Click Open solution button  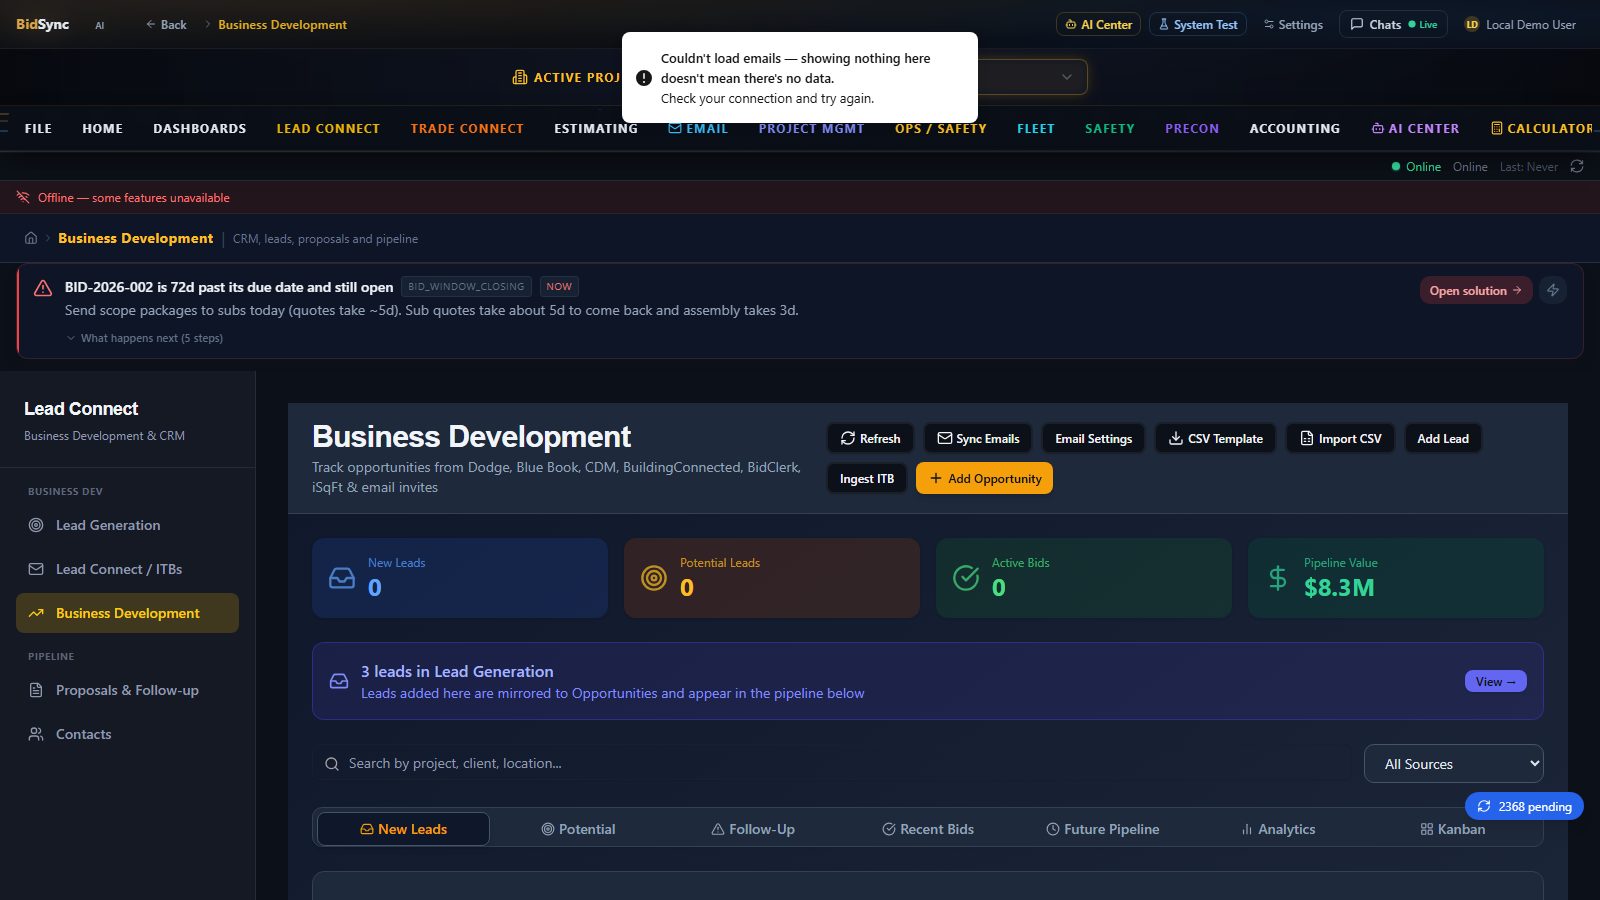point(1476,290)
